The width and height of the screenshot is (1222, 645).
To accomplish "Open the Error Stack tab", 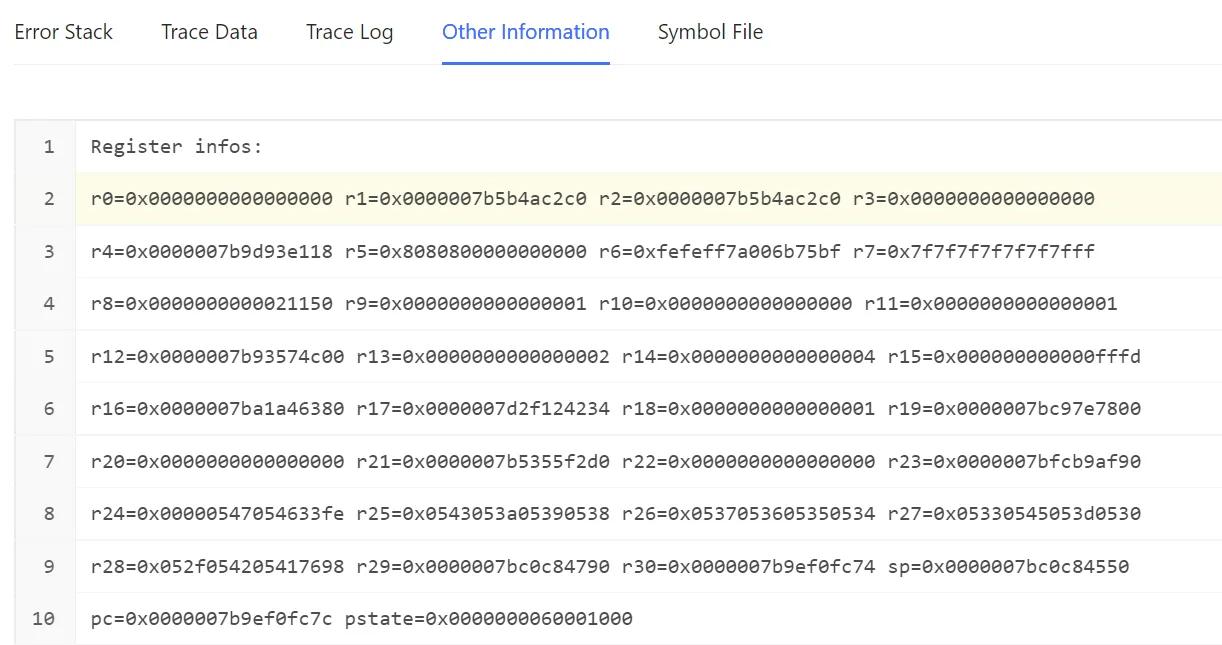I will [63, 32].
